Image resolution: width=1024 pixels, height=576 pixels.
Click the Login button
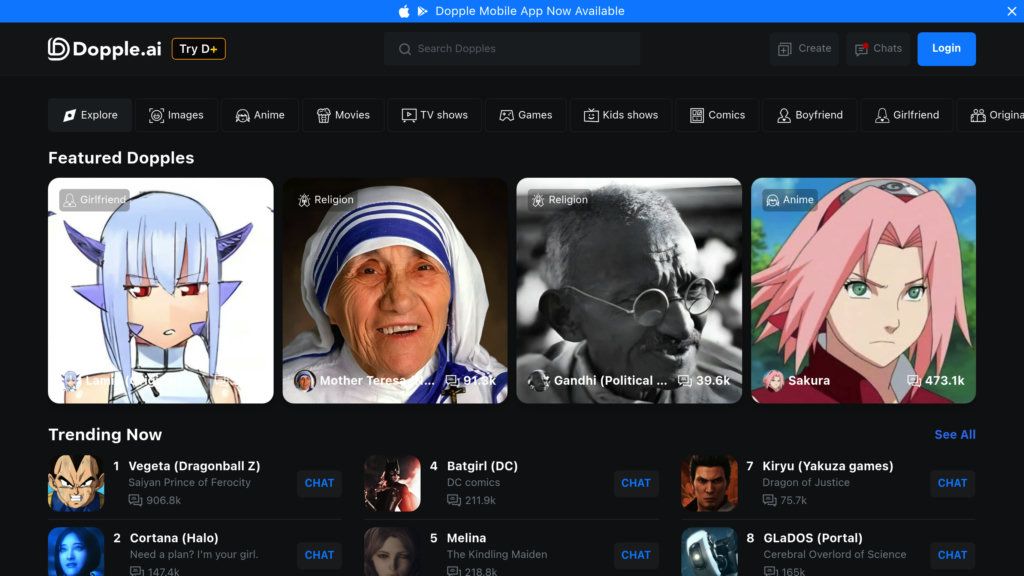(946, 48)
